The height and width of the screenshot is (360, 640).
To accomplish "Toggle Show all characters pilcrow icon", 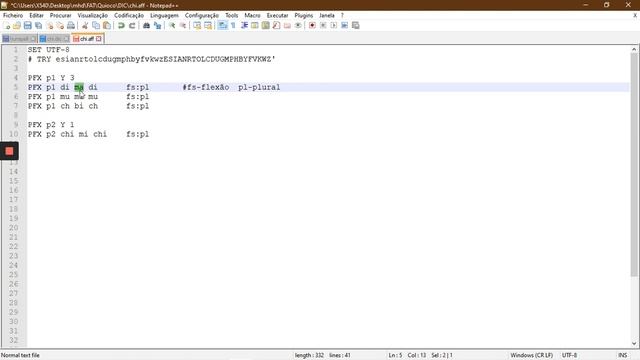I will (233, 25).
